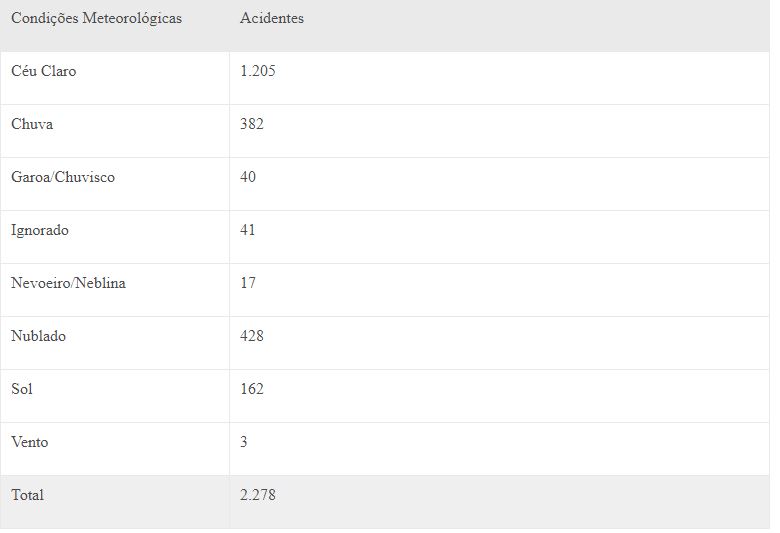Click the Condições Meteorológicas column header

pos(97,18)
